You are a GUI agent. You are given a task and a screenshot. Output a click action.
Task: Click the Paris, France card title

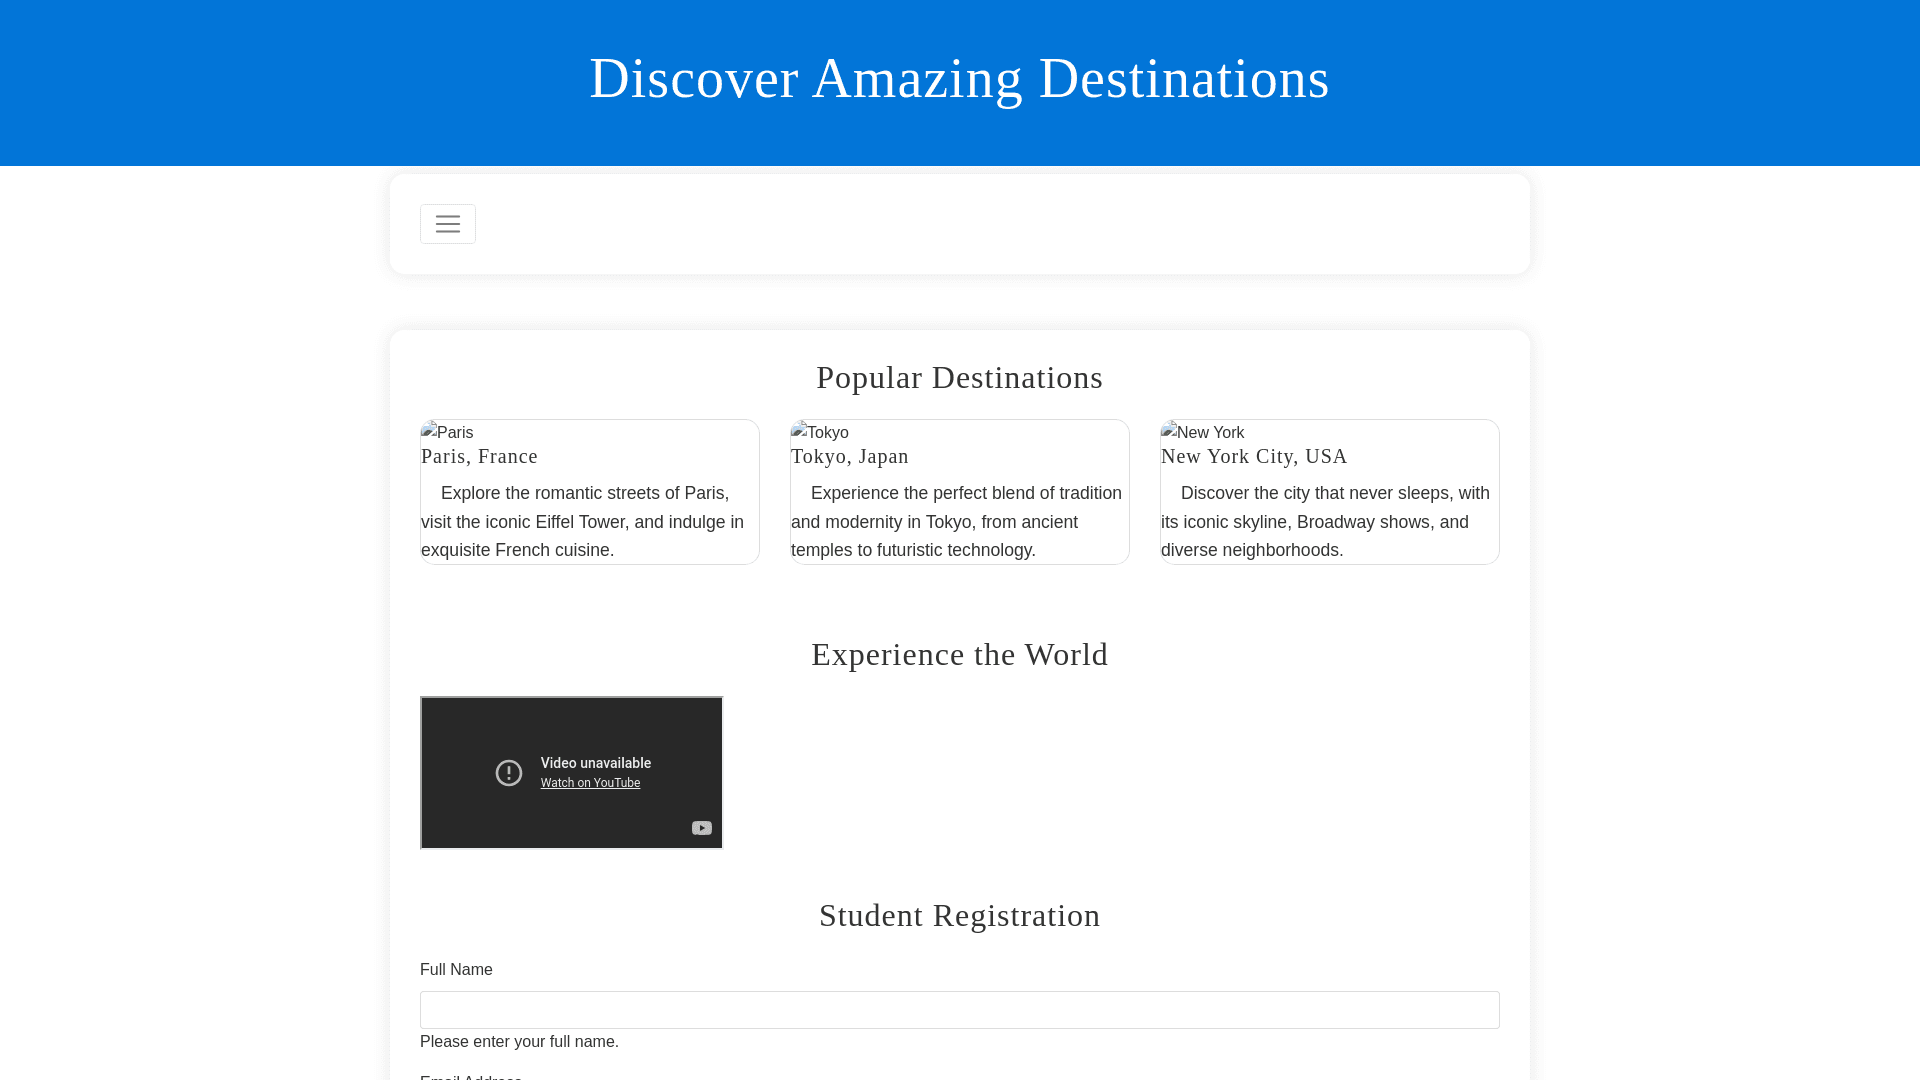(479, 456)
